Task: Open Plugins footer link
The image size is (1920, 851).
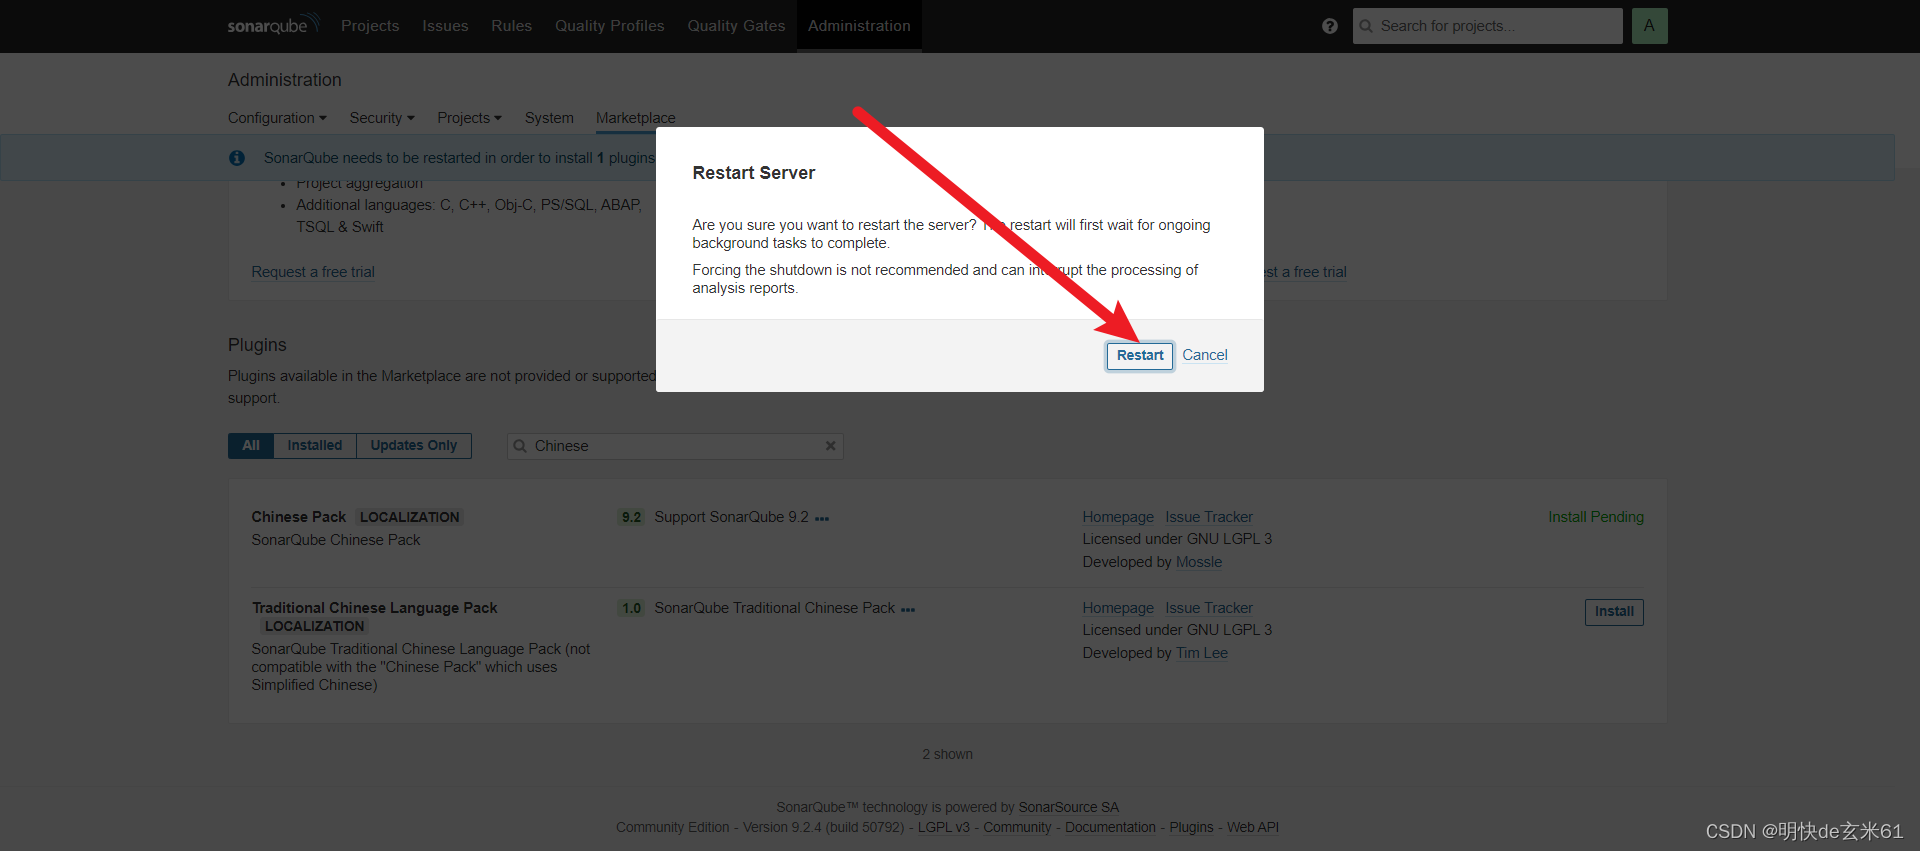Action: pyautogui.click(x=1191, y=827)
